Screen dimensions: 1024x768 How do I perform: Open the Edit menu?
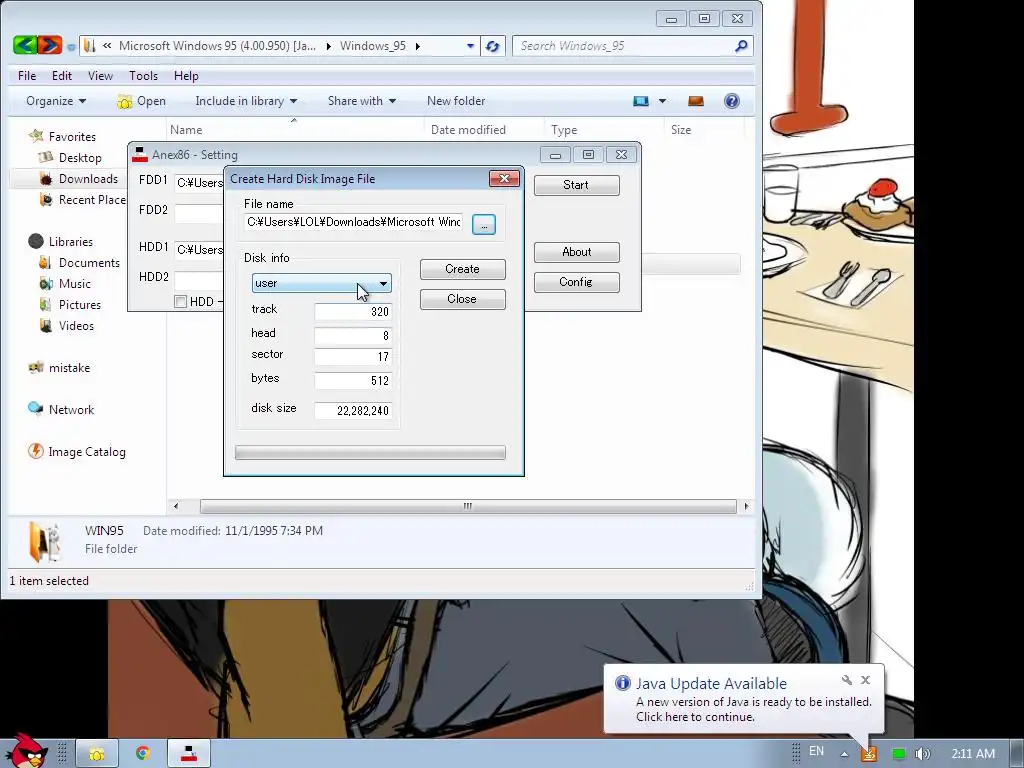tap(62, 76)
